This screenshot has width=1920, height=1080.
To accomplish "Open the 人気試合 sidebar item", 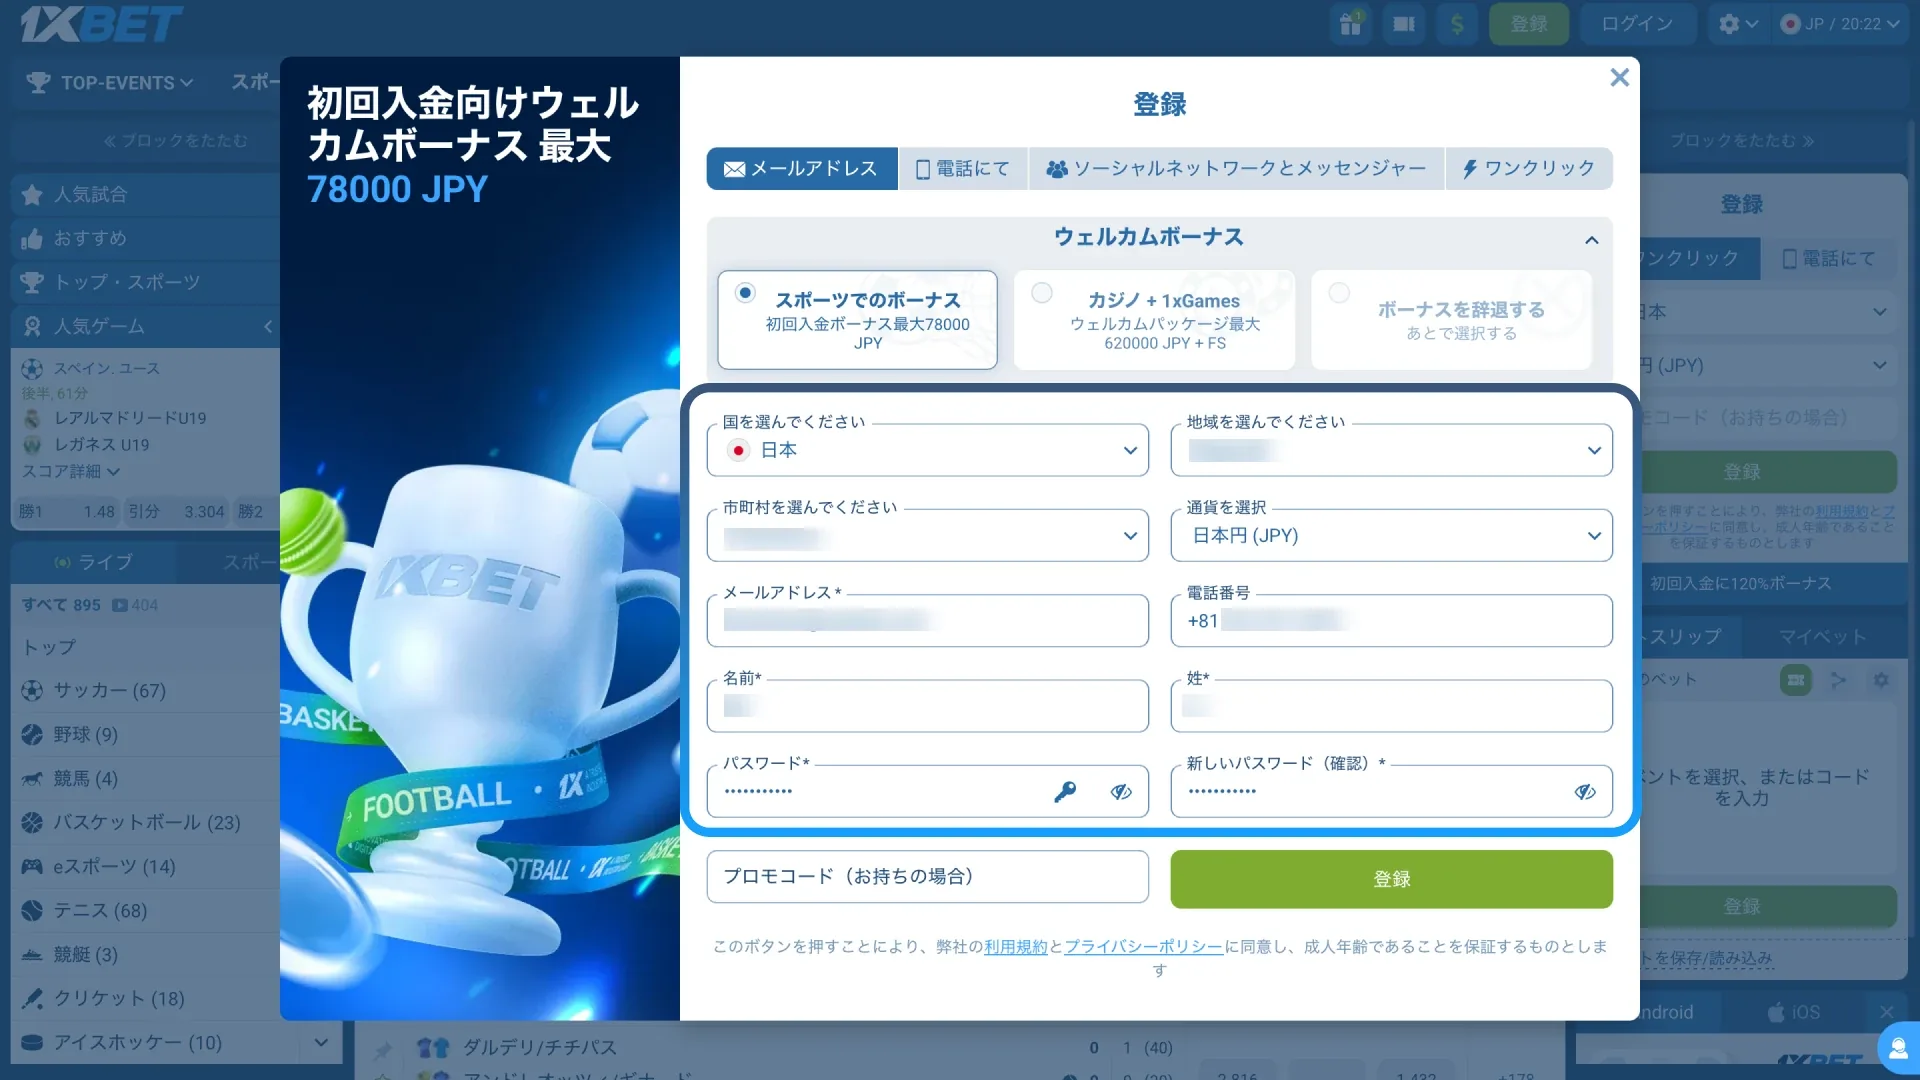I will 145,195.
